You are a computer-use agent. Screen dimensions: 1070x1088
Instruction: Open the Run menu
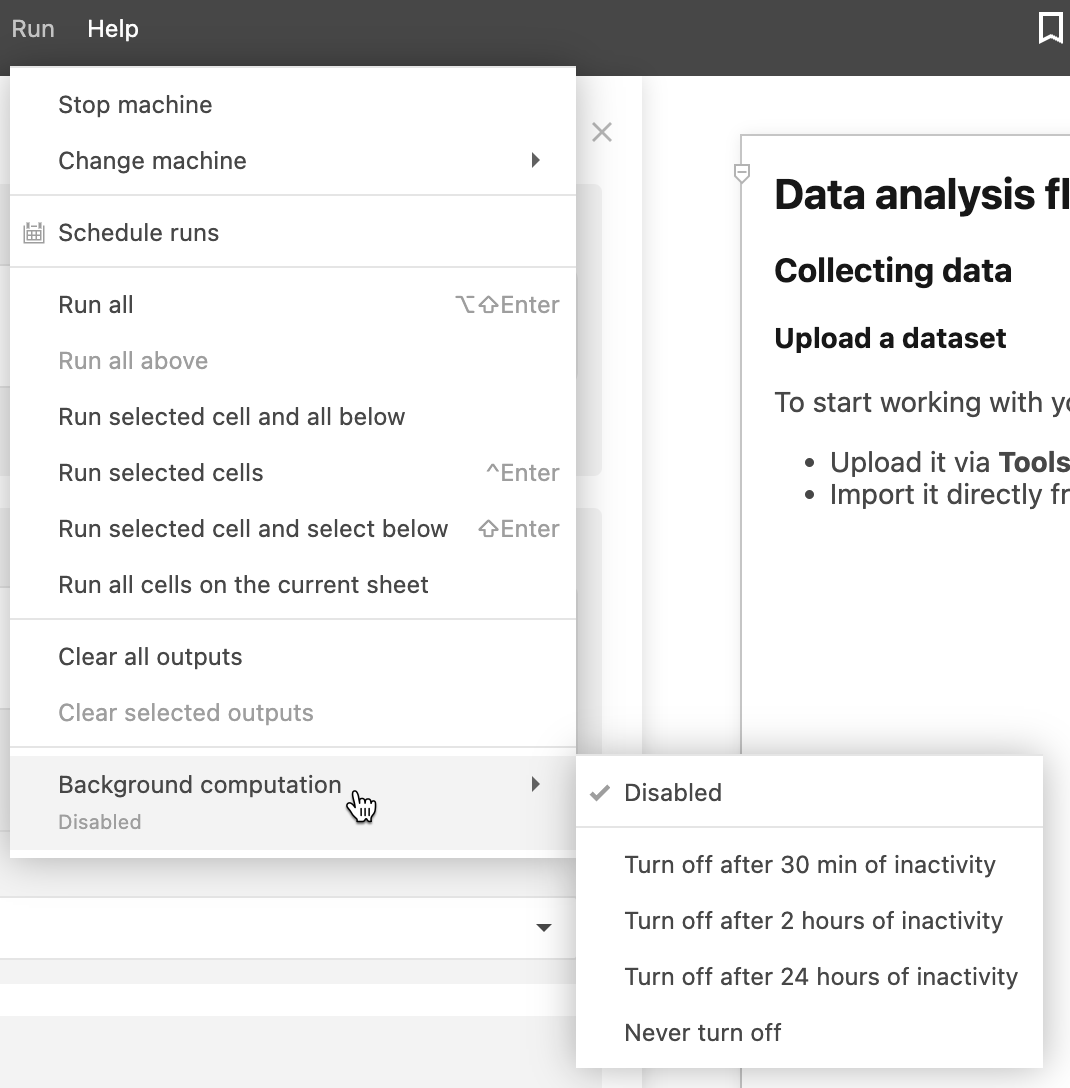point(33,28)
